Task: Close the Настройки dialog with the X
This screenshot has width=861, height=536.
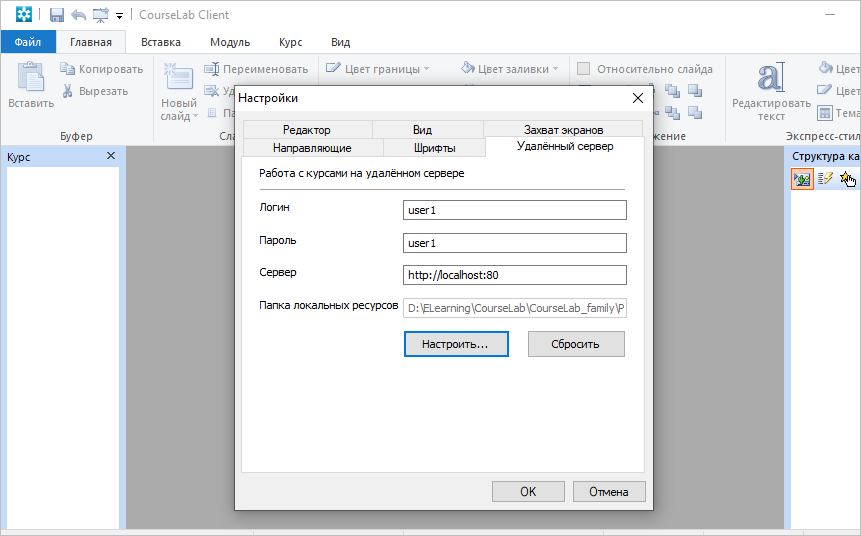Action: coord(638,98)
